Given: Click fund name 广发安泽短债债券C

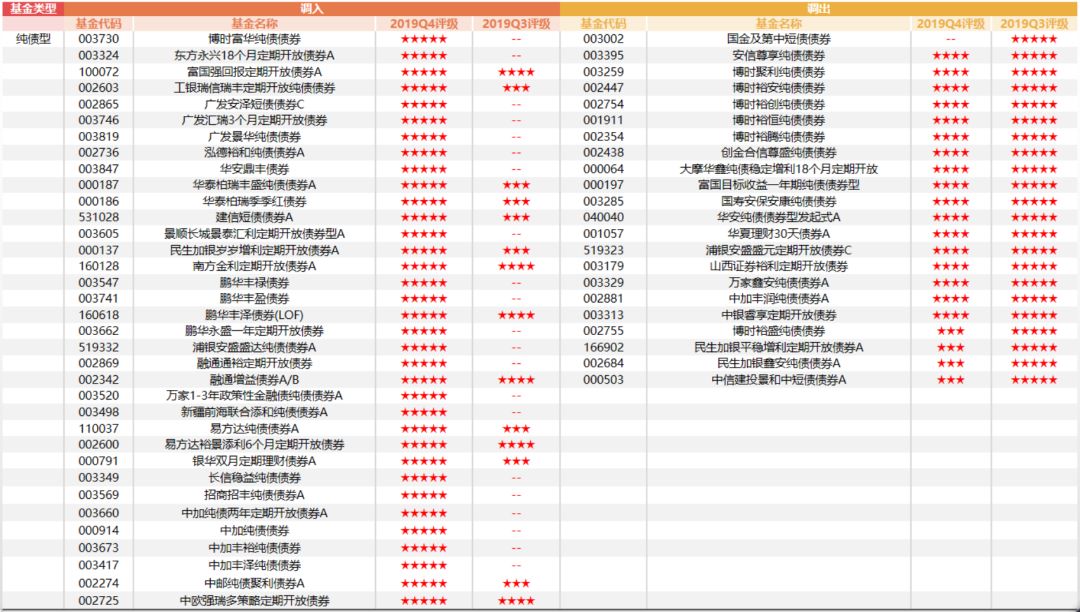Looking at the screenshot, I should pyautogui.click(x=255, y=104).
